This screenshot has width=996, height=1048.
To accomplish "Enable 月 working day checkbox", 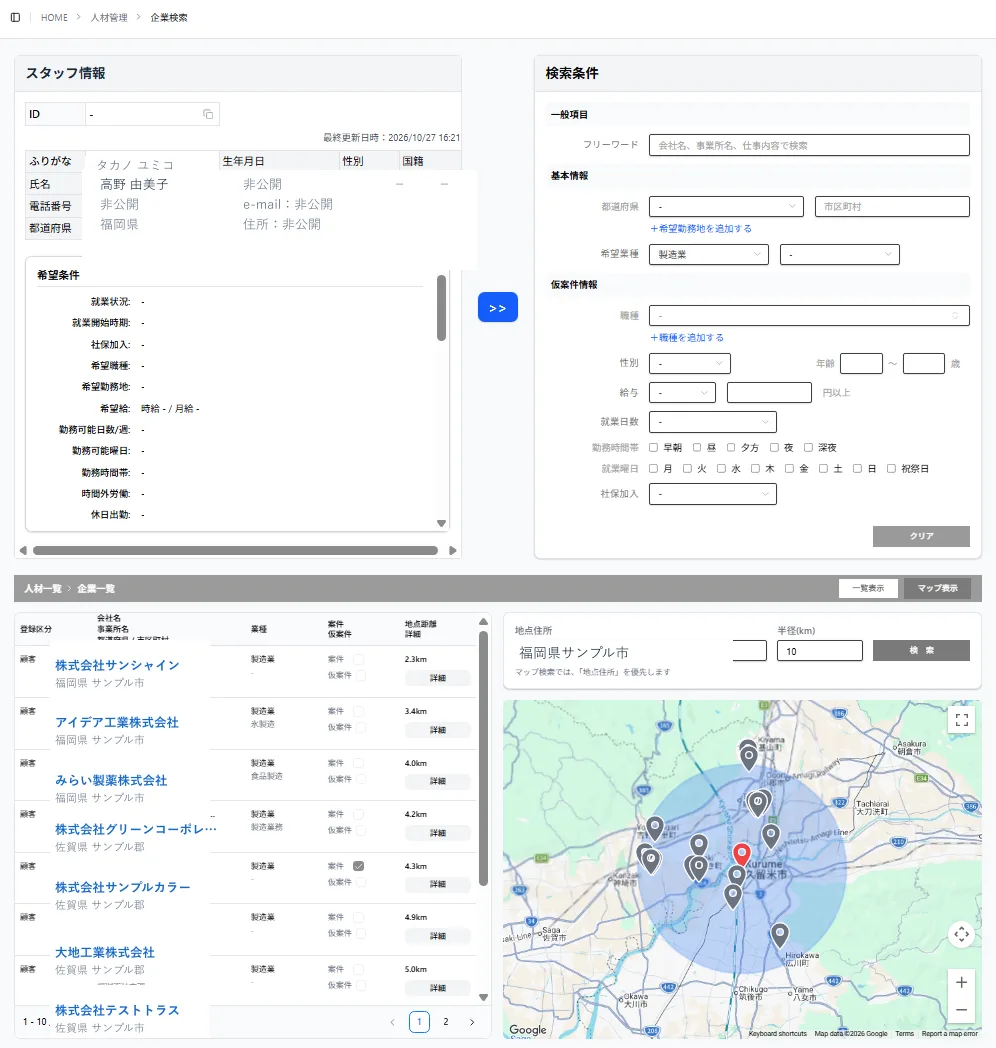I will [x=654, y=469].
